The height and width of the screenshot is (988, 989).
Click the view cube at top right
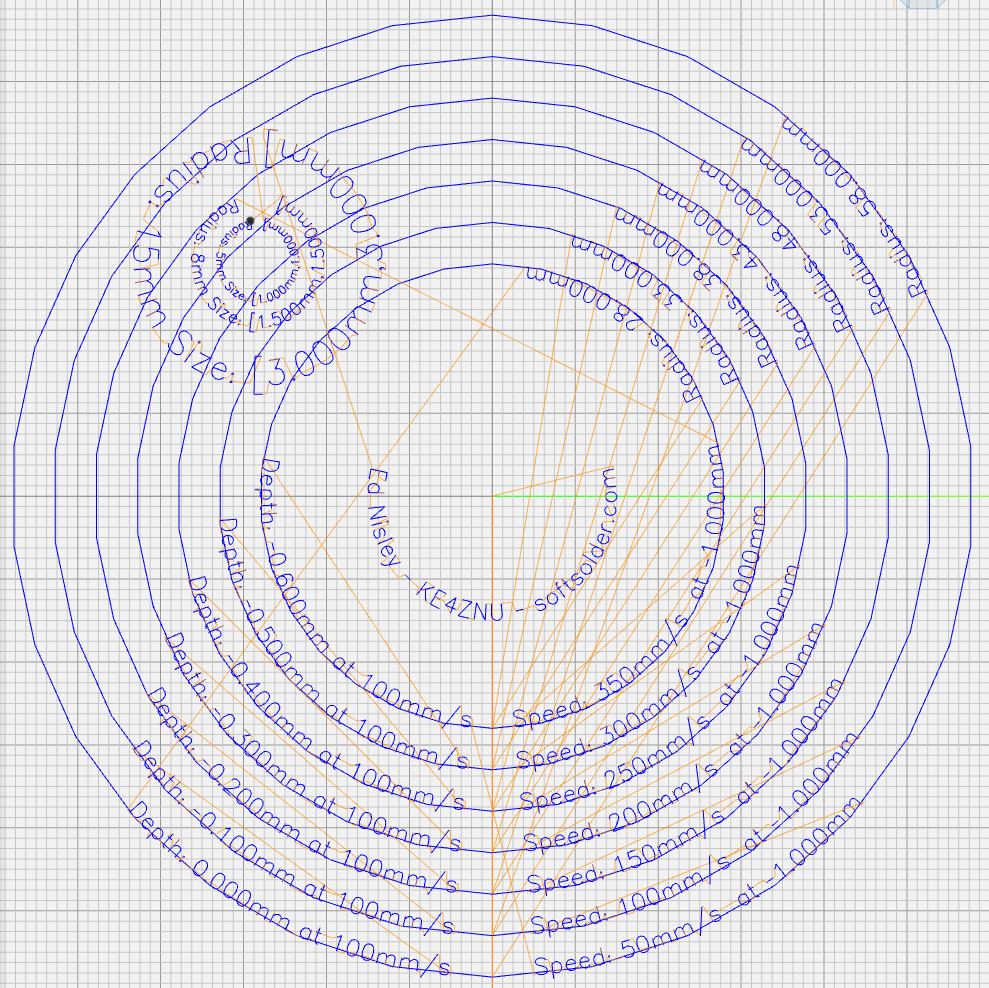pyautogui.click(x=919, y=4)
